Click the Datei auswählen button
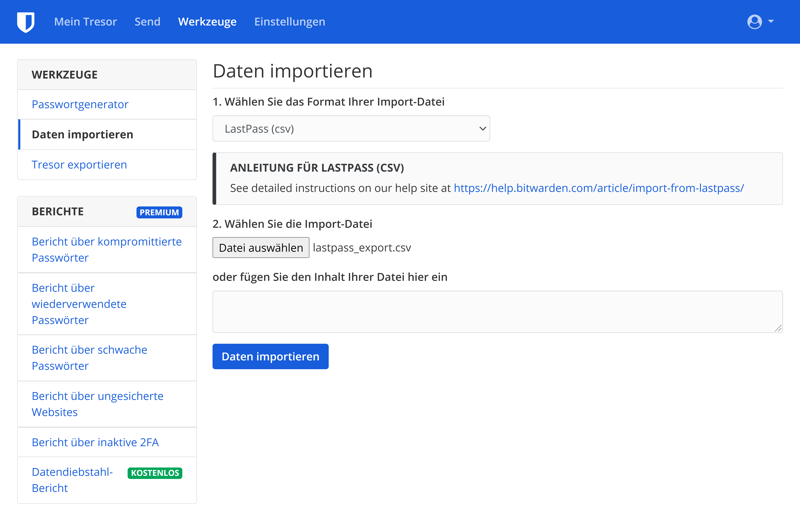 click(x=260, y=248)
